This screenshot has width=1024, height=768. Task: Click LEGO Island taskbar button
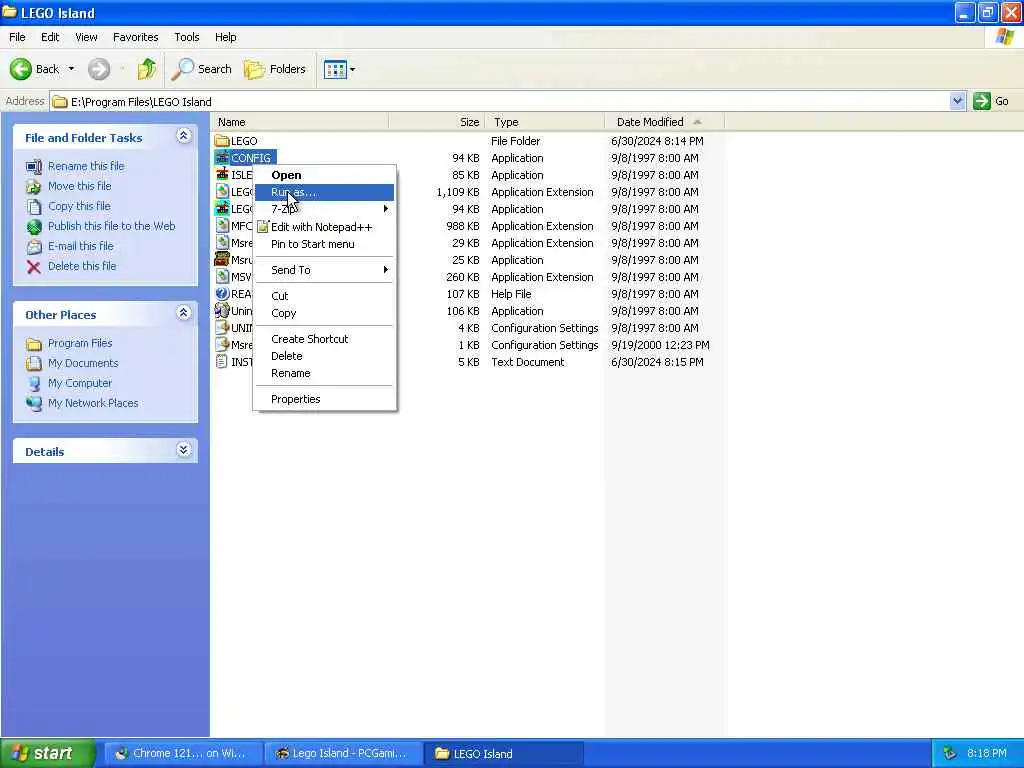pyautogui.click(x=504, y=753)
